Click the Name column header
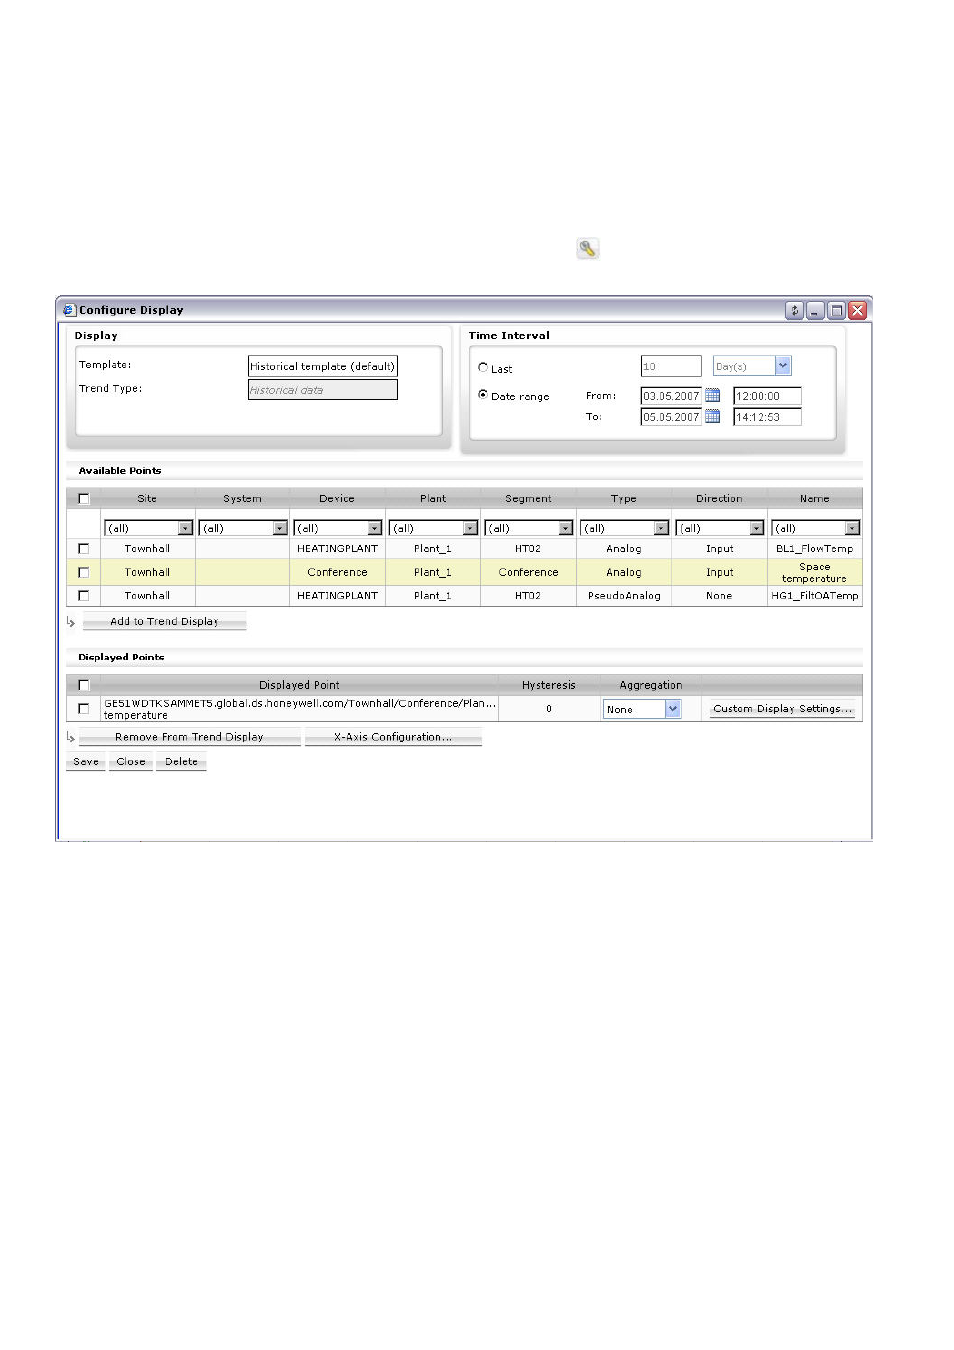954x1350 pixels. pyautogui.click(x=815, y=498)
